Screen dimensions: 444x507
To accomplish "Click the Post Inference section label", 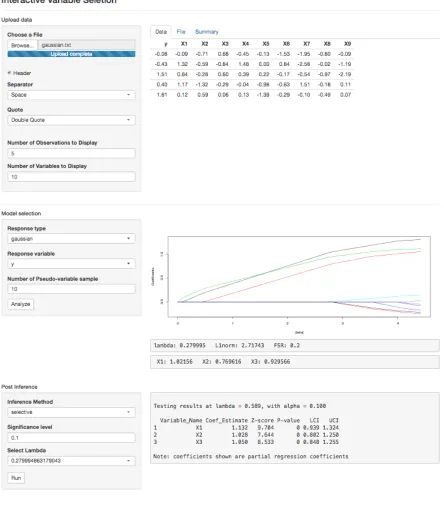I will click(x=19, y=387).
